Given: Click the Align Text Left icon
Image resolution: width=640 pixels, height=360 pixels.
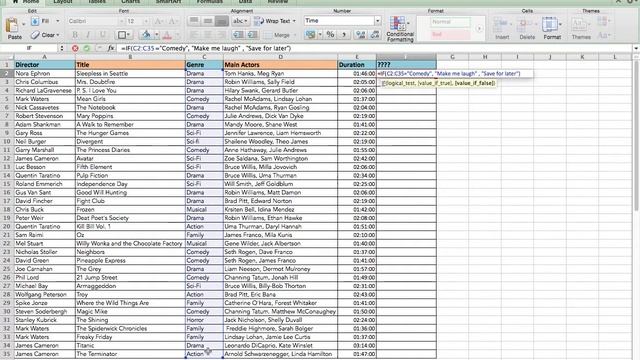Looking at the screenshot, I should point(194,35).
